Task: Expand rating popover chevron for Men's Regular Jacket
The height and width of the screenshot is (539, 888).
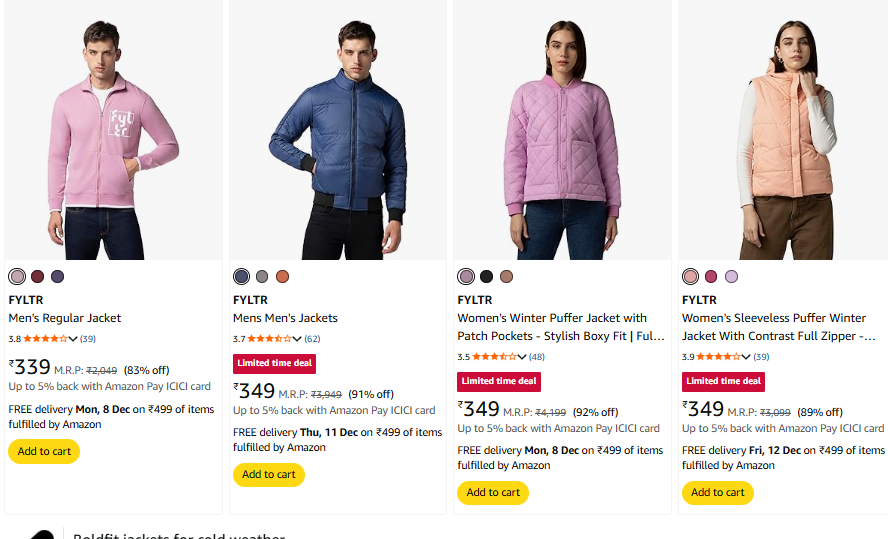Action: coord(73,339)
